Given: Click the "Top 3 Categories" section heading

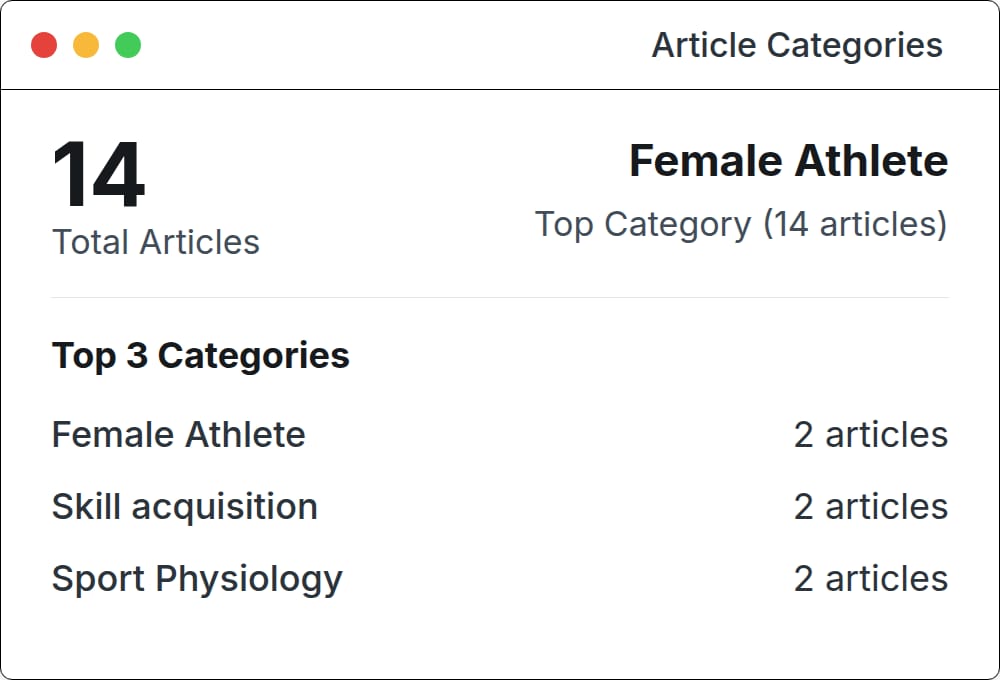Looking at the screenshot, I should (200, 355).
